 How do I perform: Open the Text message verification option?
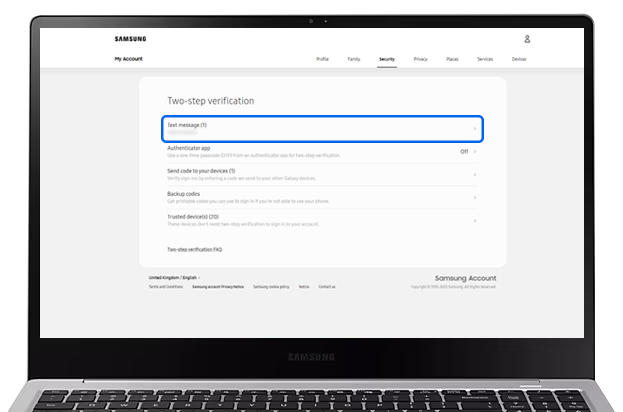tap(322, 128)
